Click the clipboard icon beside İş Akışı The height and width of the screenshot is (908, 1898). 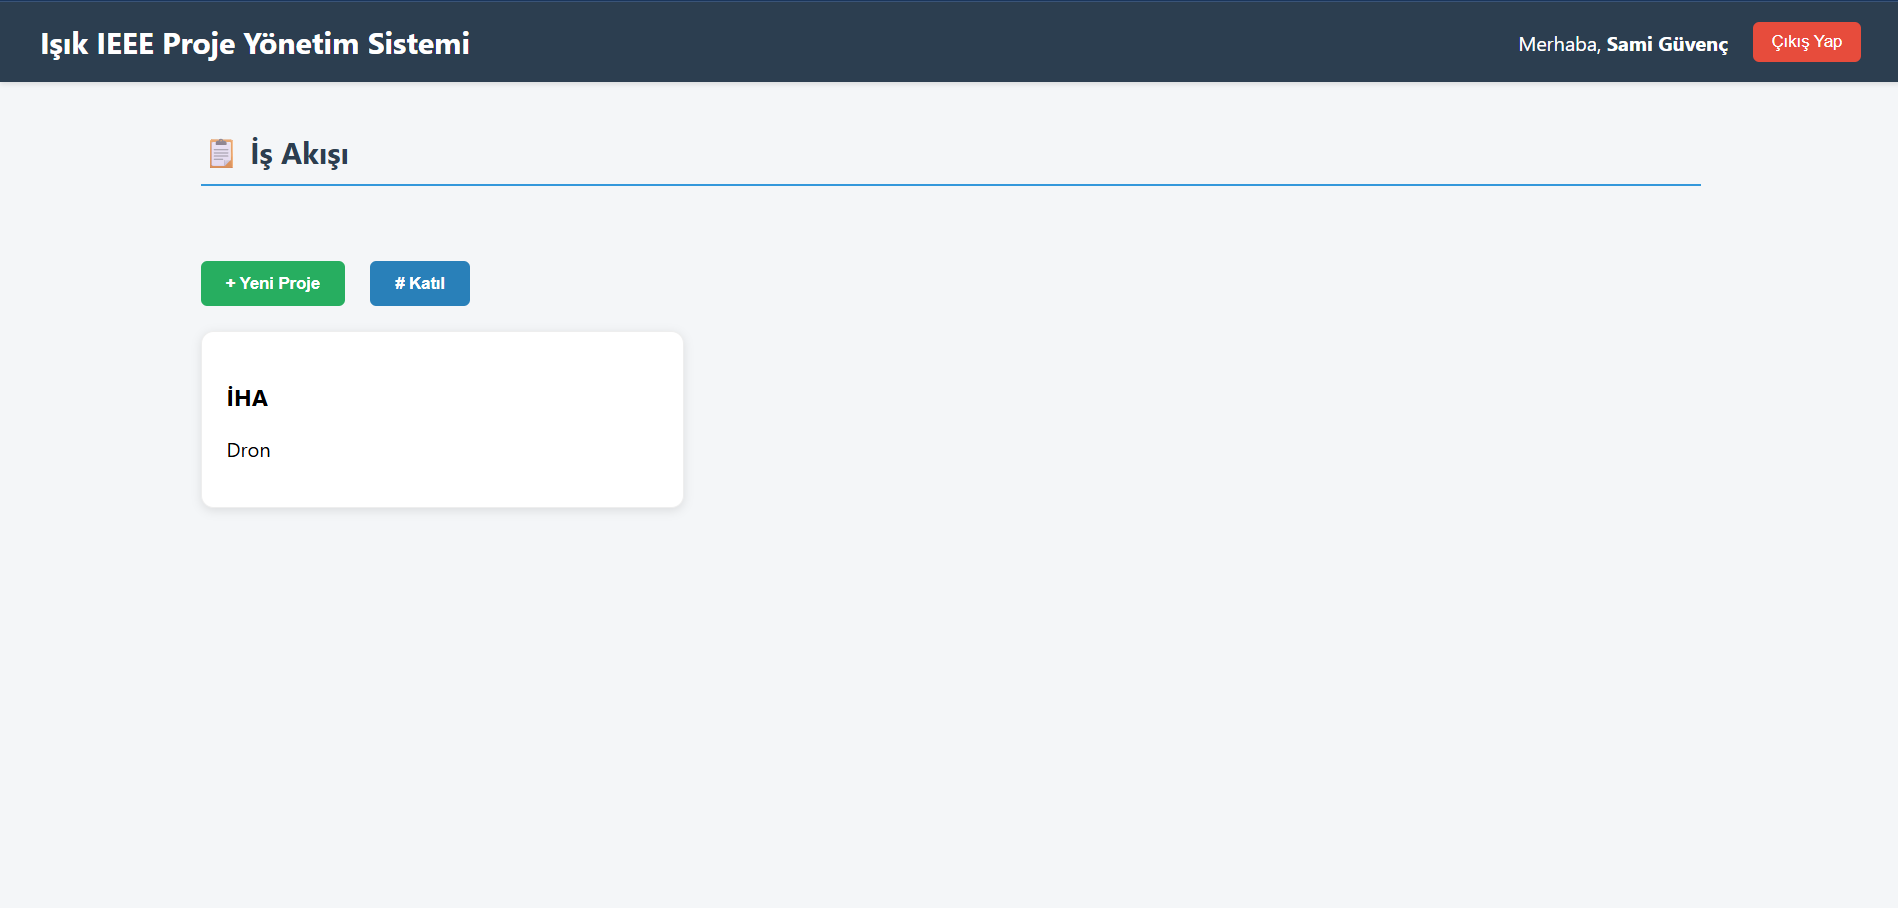click(221, 153)
